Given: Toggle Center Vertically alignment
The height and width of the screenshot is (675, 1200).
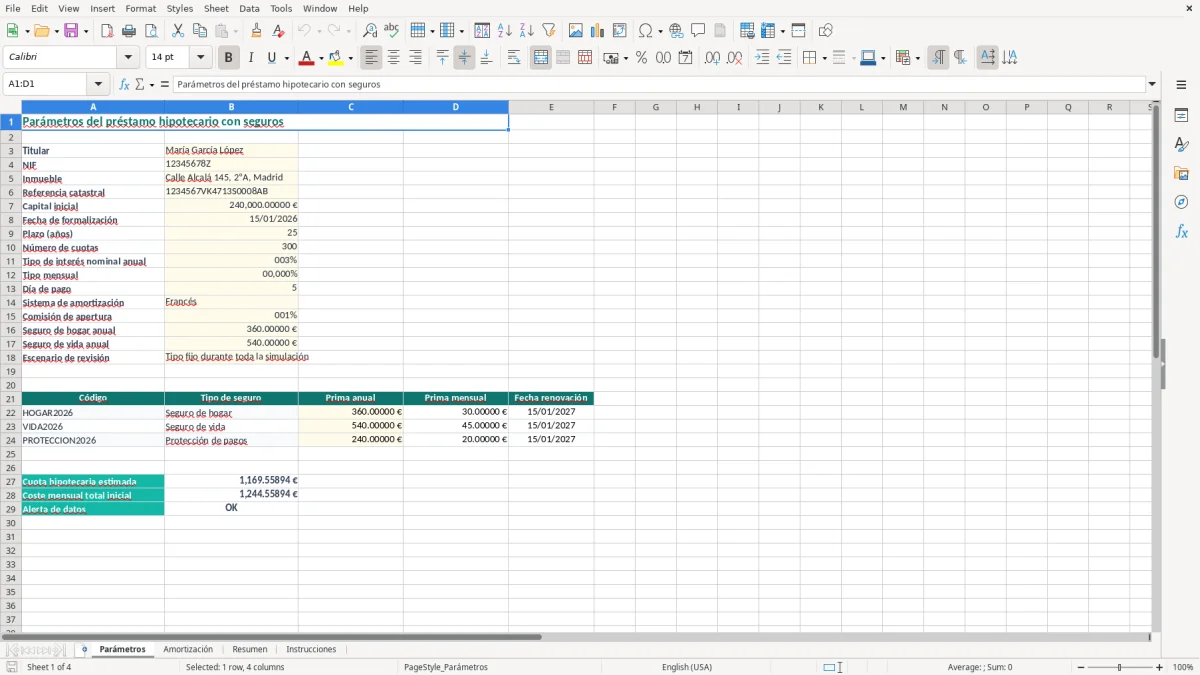Looking at the screenshot, I should coord(464,58).
